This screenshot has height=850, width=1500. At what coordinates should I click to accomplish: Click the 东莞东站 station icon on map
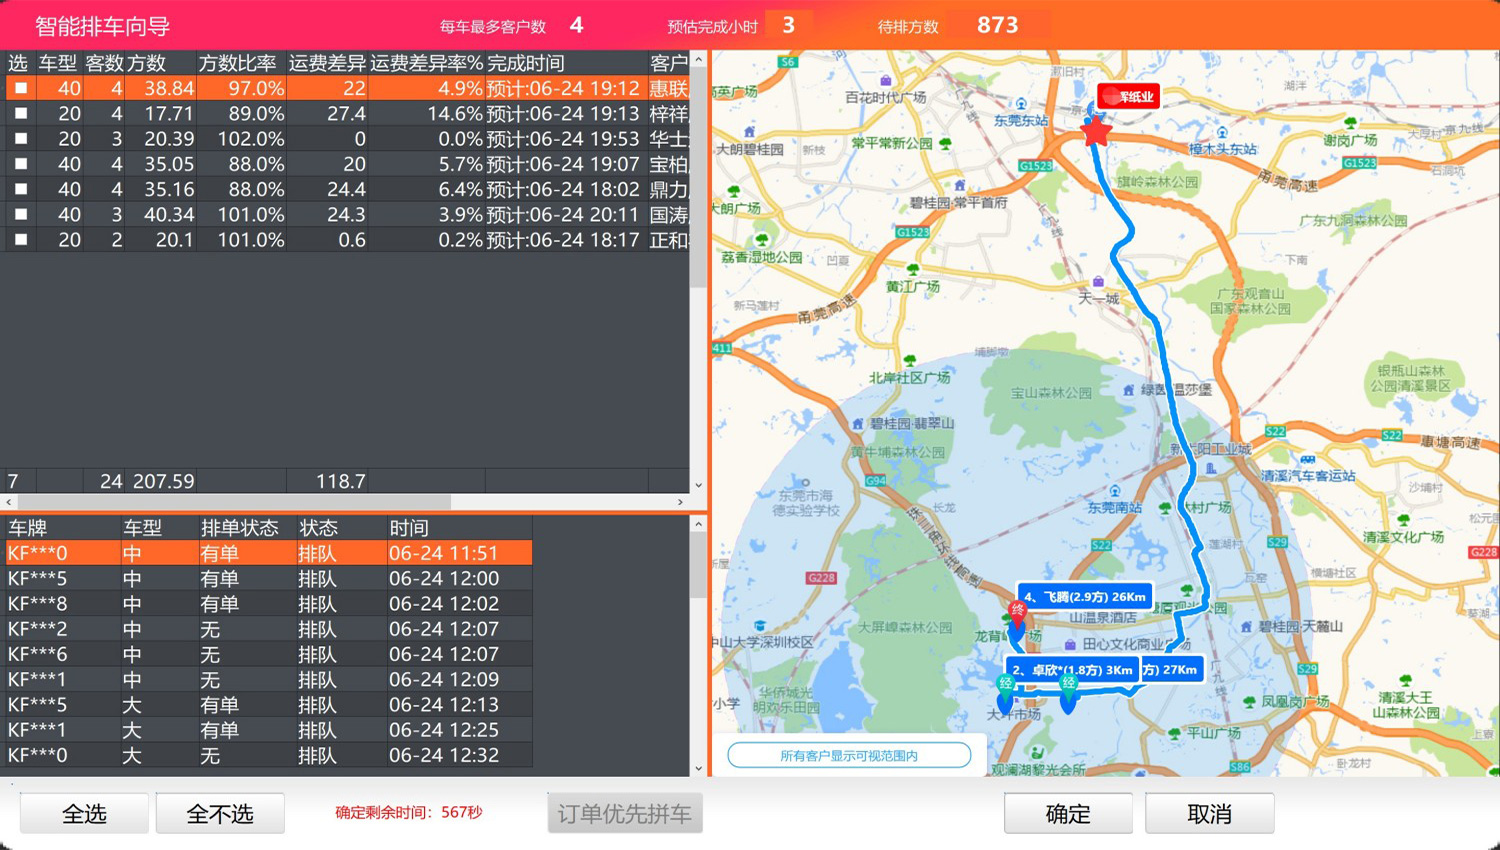[1021, 105]
